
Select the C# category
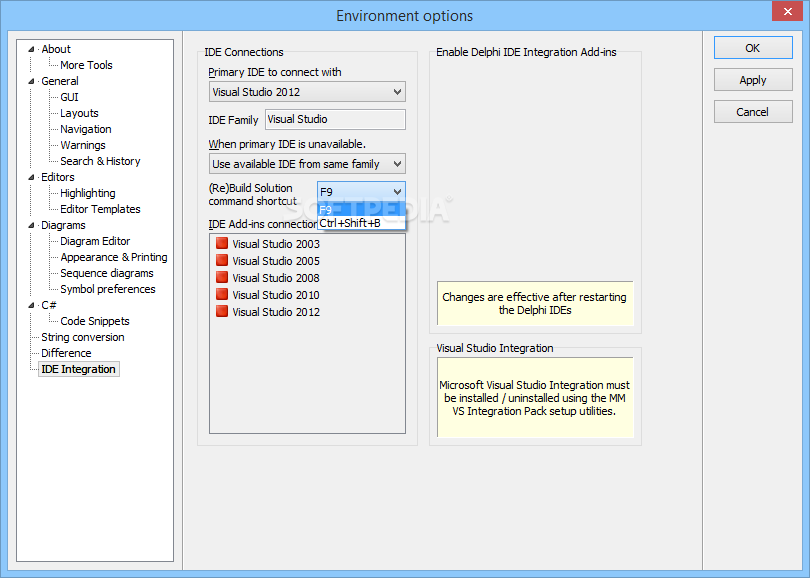click(x=49, y=305)
